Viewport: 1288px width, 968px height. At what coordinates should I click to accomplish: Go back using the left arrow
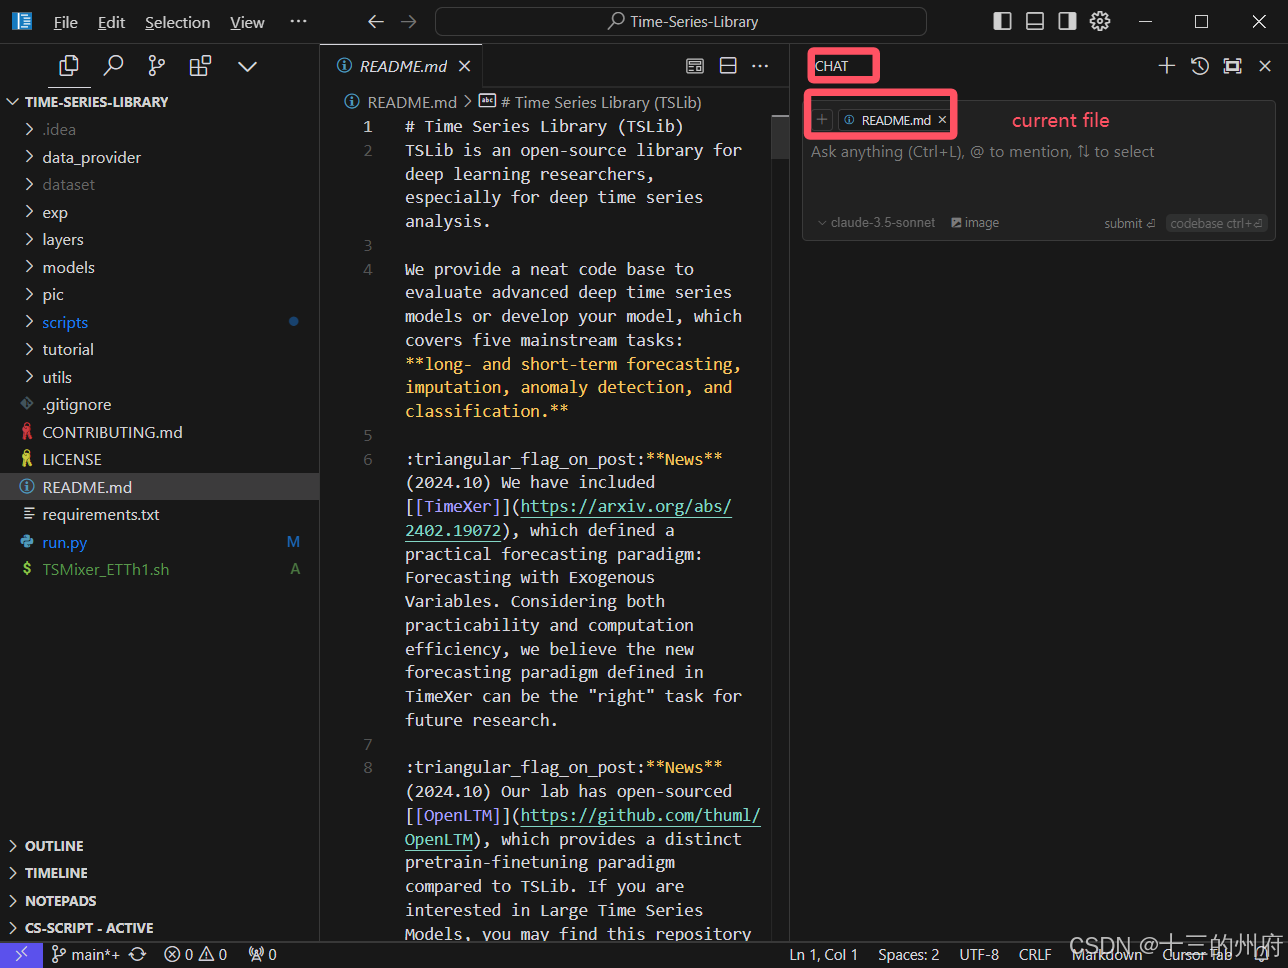click(x=375, y=21)
